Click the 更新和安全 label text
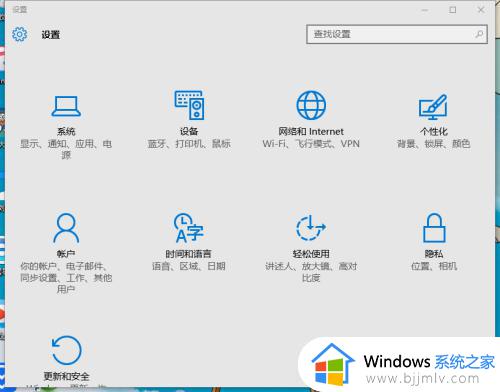 point(66,376)
